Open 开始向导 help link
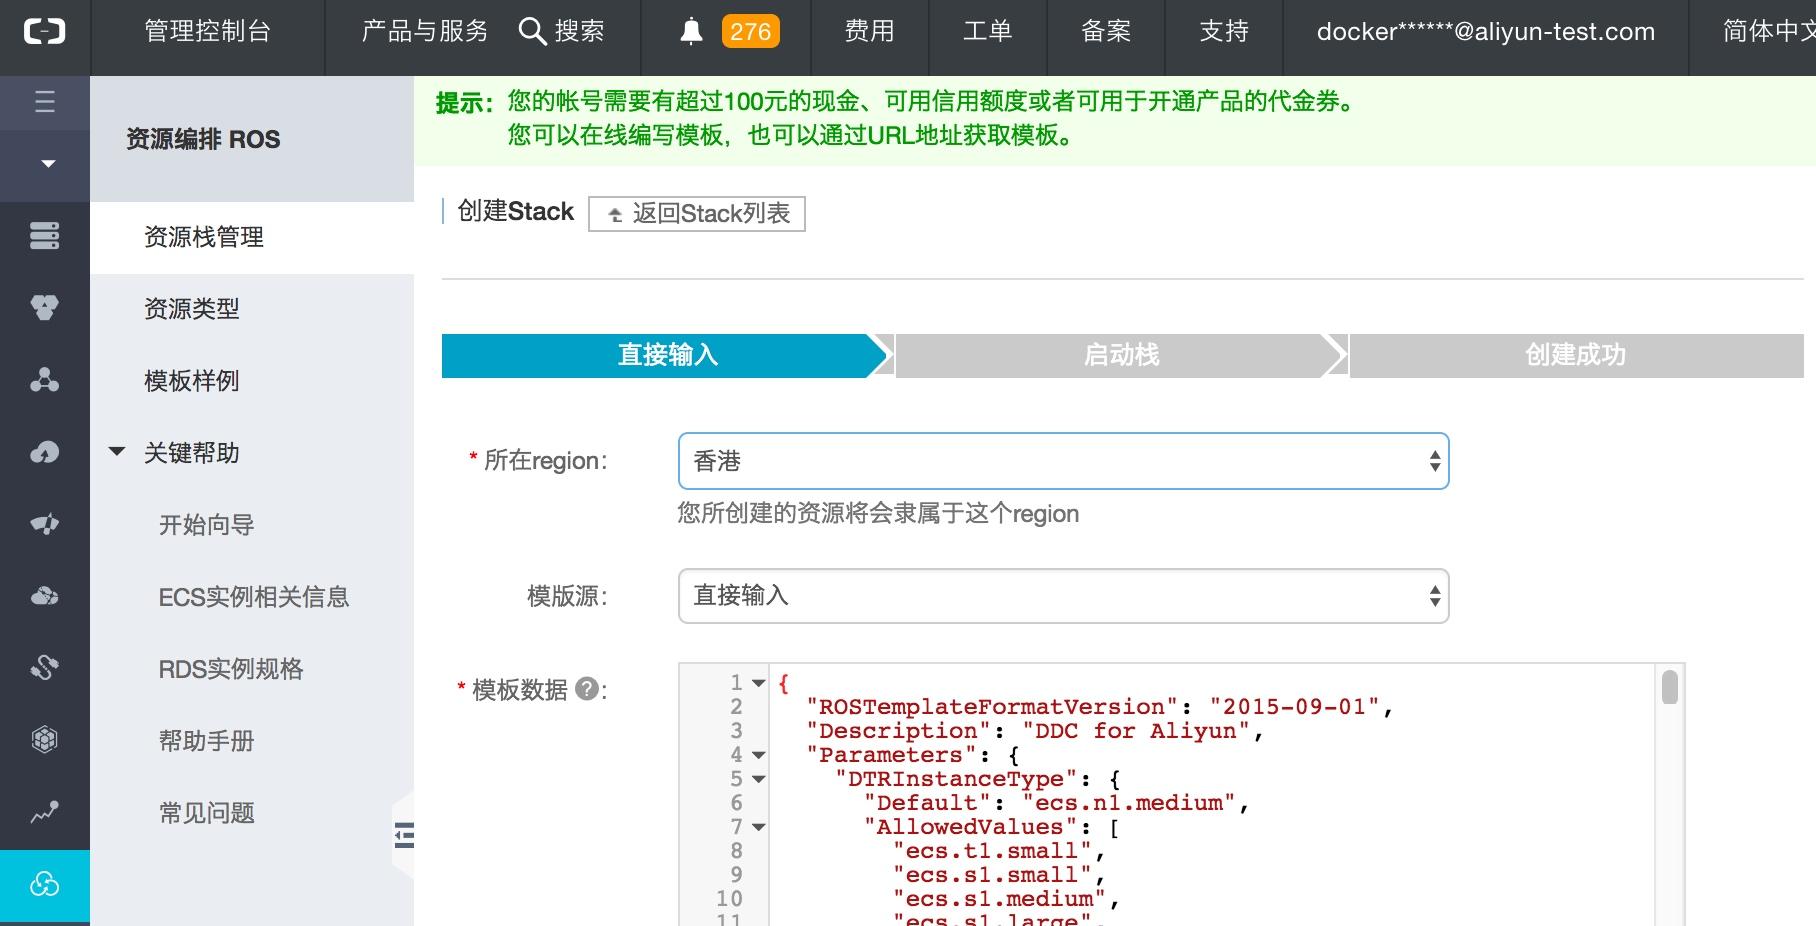The height and width of the screenshot is (926, 1816). (206, 525)
